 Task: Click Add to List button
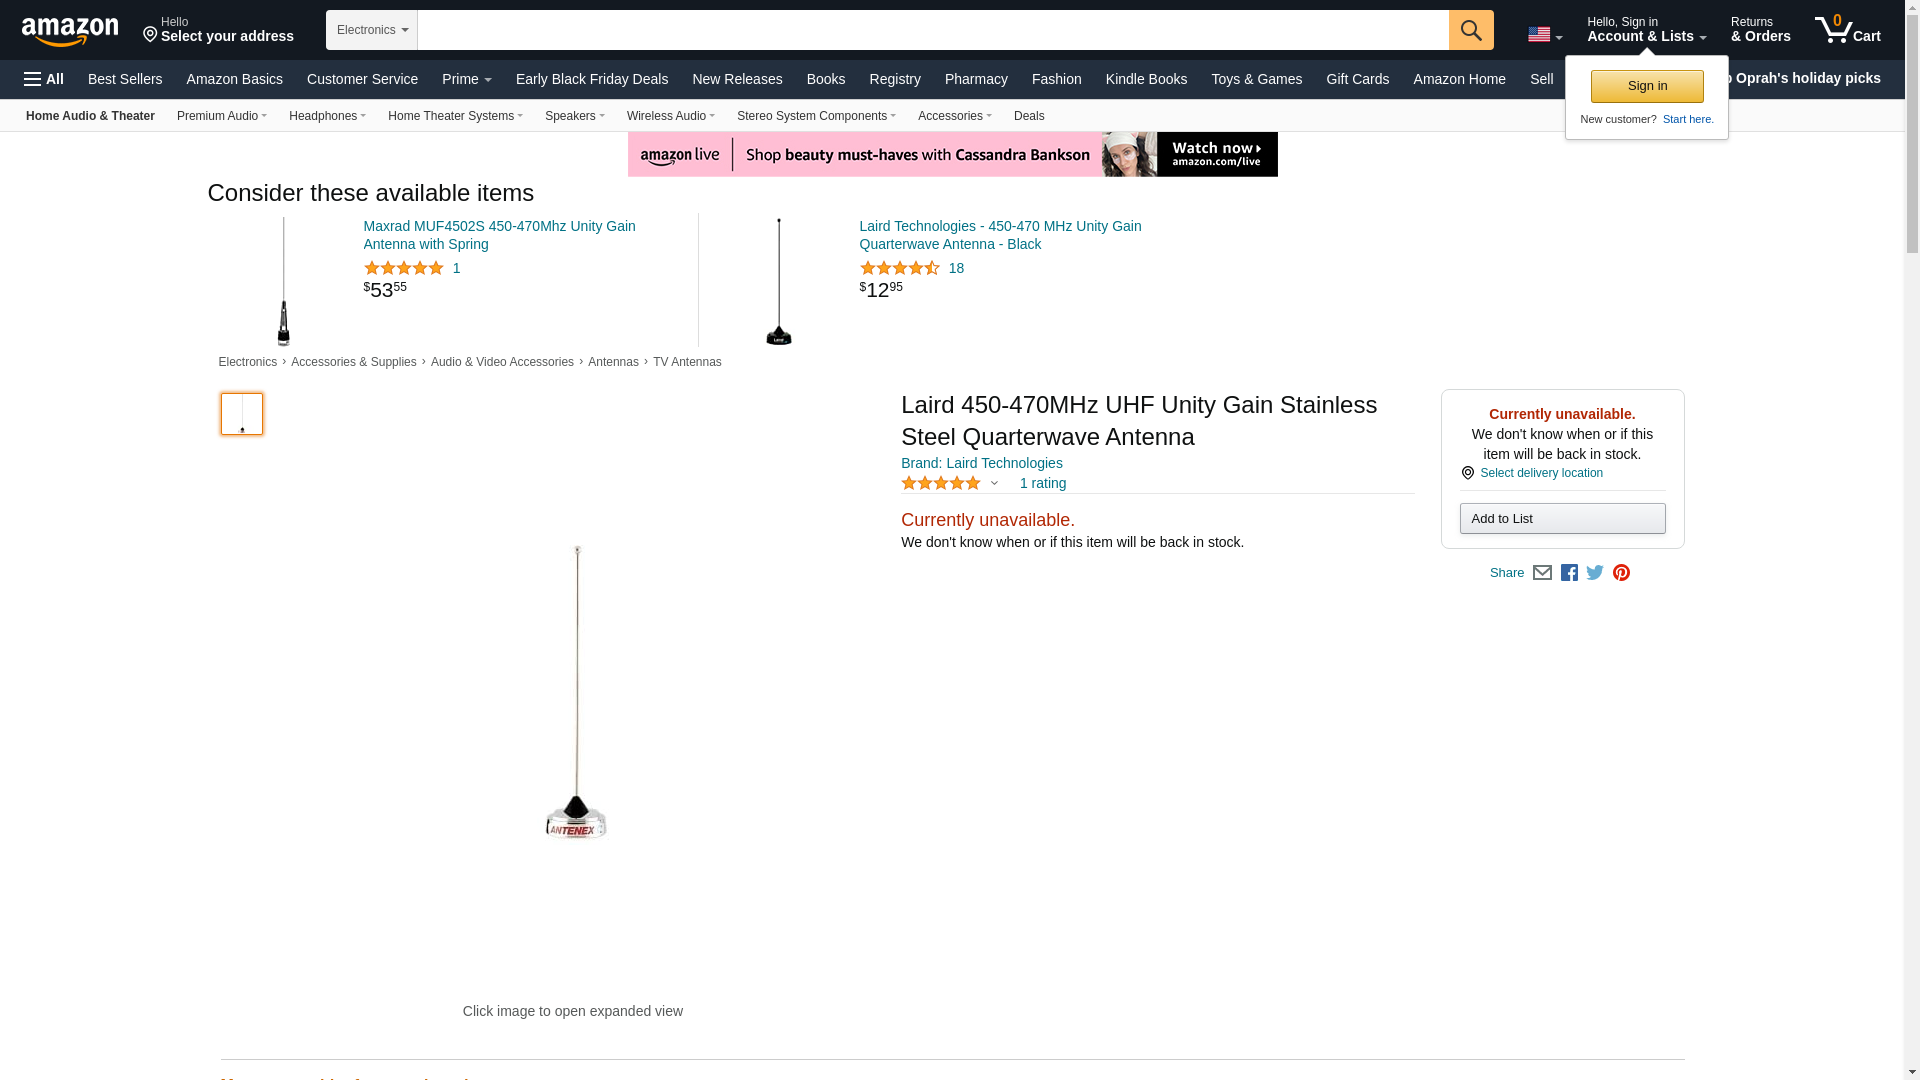point(1562,518)
